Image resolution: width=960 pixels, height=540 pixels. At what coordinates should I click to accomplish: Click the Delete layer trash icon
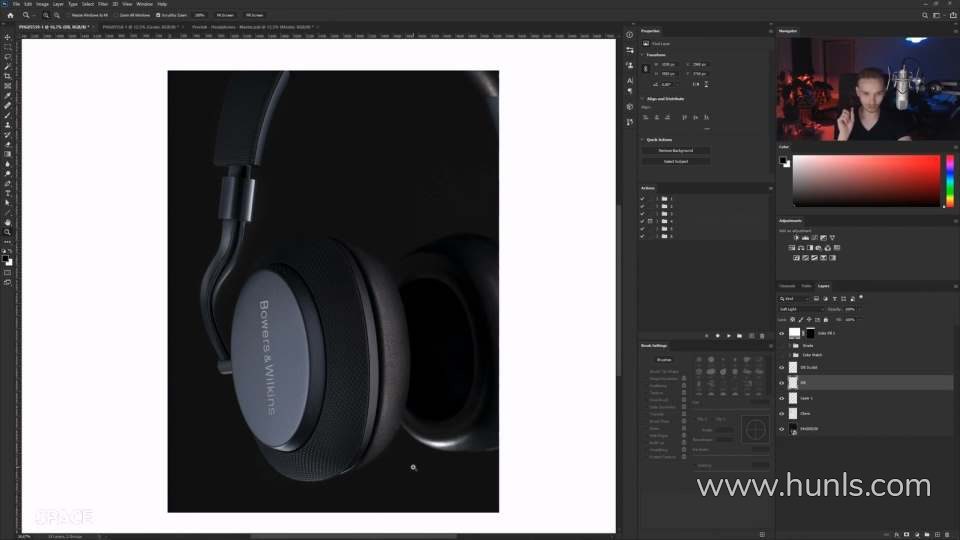click(947, 534)
